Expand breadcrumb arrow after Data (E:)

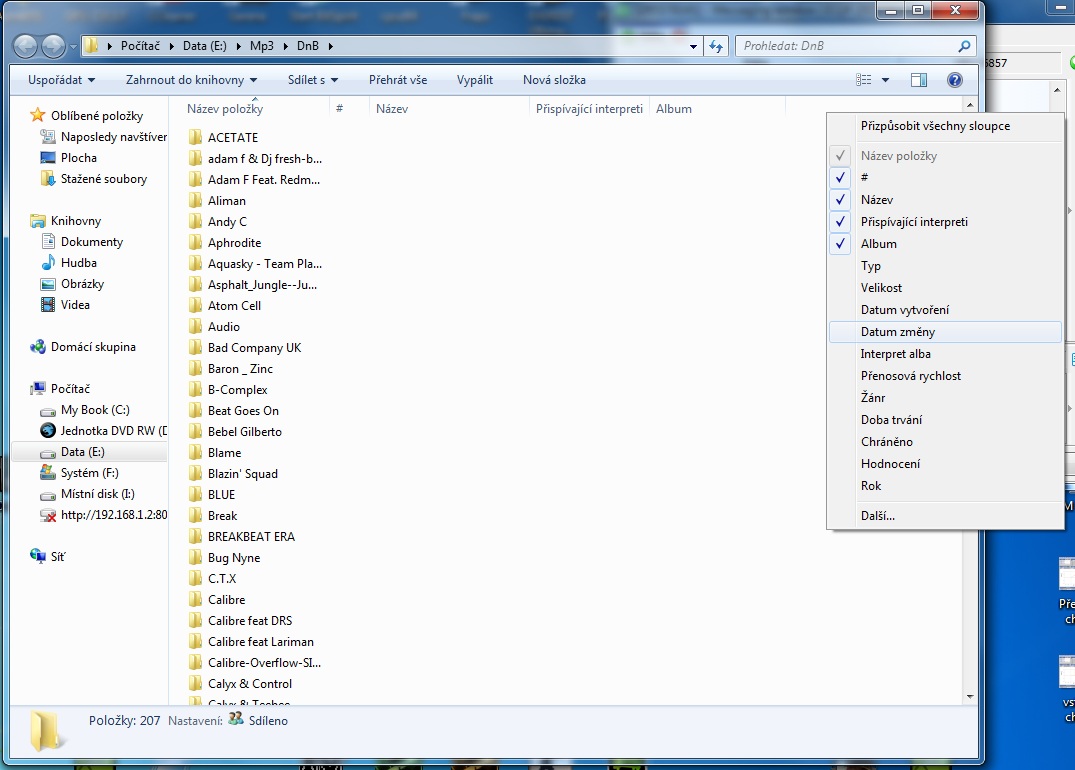click(239, 46)
